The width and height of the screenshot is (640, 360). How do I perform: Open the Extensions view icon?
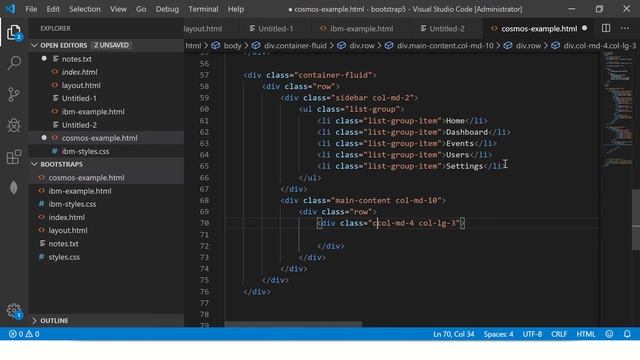[x=14, y=157]
